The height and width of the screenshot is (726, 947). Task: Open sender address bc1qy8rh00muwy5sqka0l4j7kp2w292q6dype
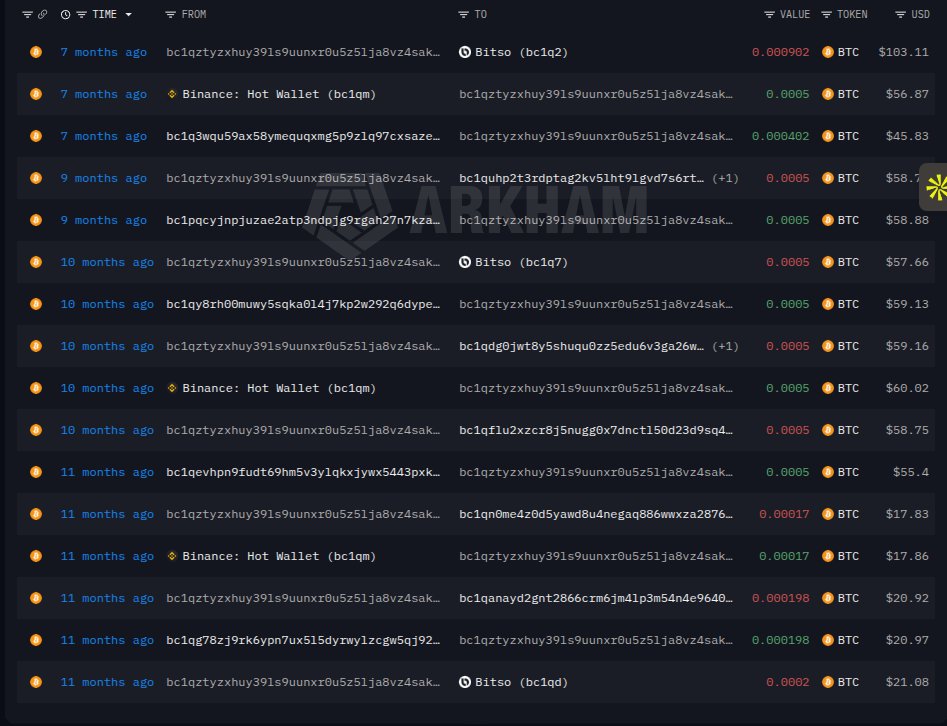pyautogui.click(x=303, y=304)
